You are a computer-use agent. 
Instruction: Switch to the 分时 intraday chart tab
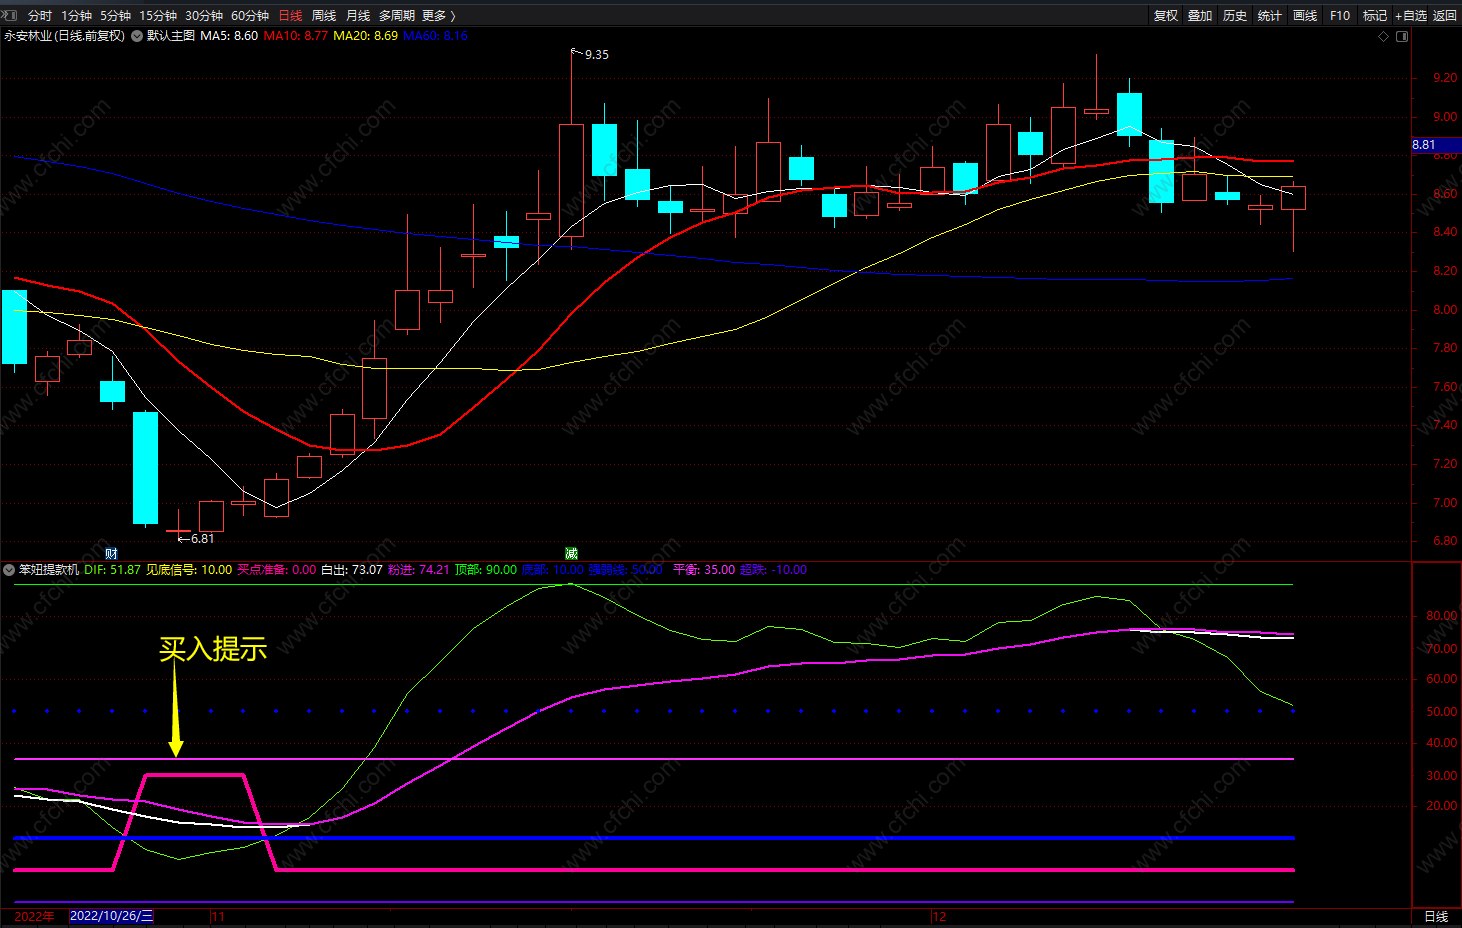pos(40,16)
